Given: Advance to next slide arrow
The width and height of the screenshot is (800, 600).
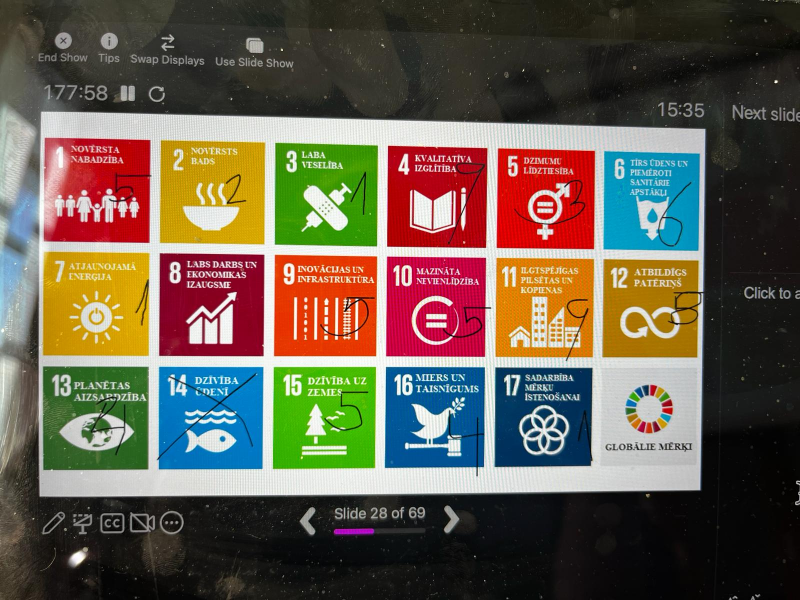Looking at the screenshot, I should (452, 518).
